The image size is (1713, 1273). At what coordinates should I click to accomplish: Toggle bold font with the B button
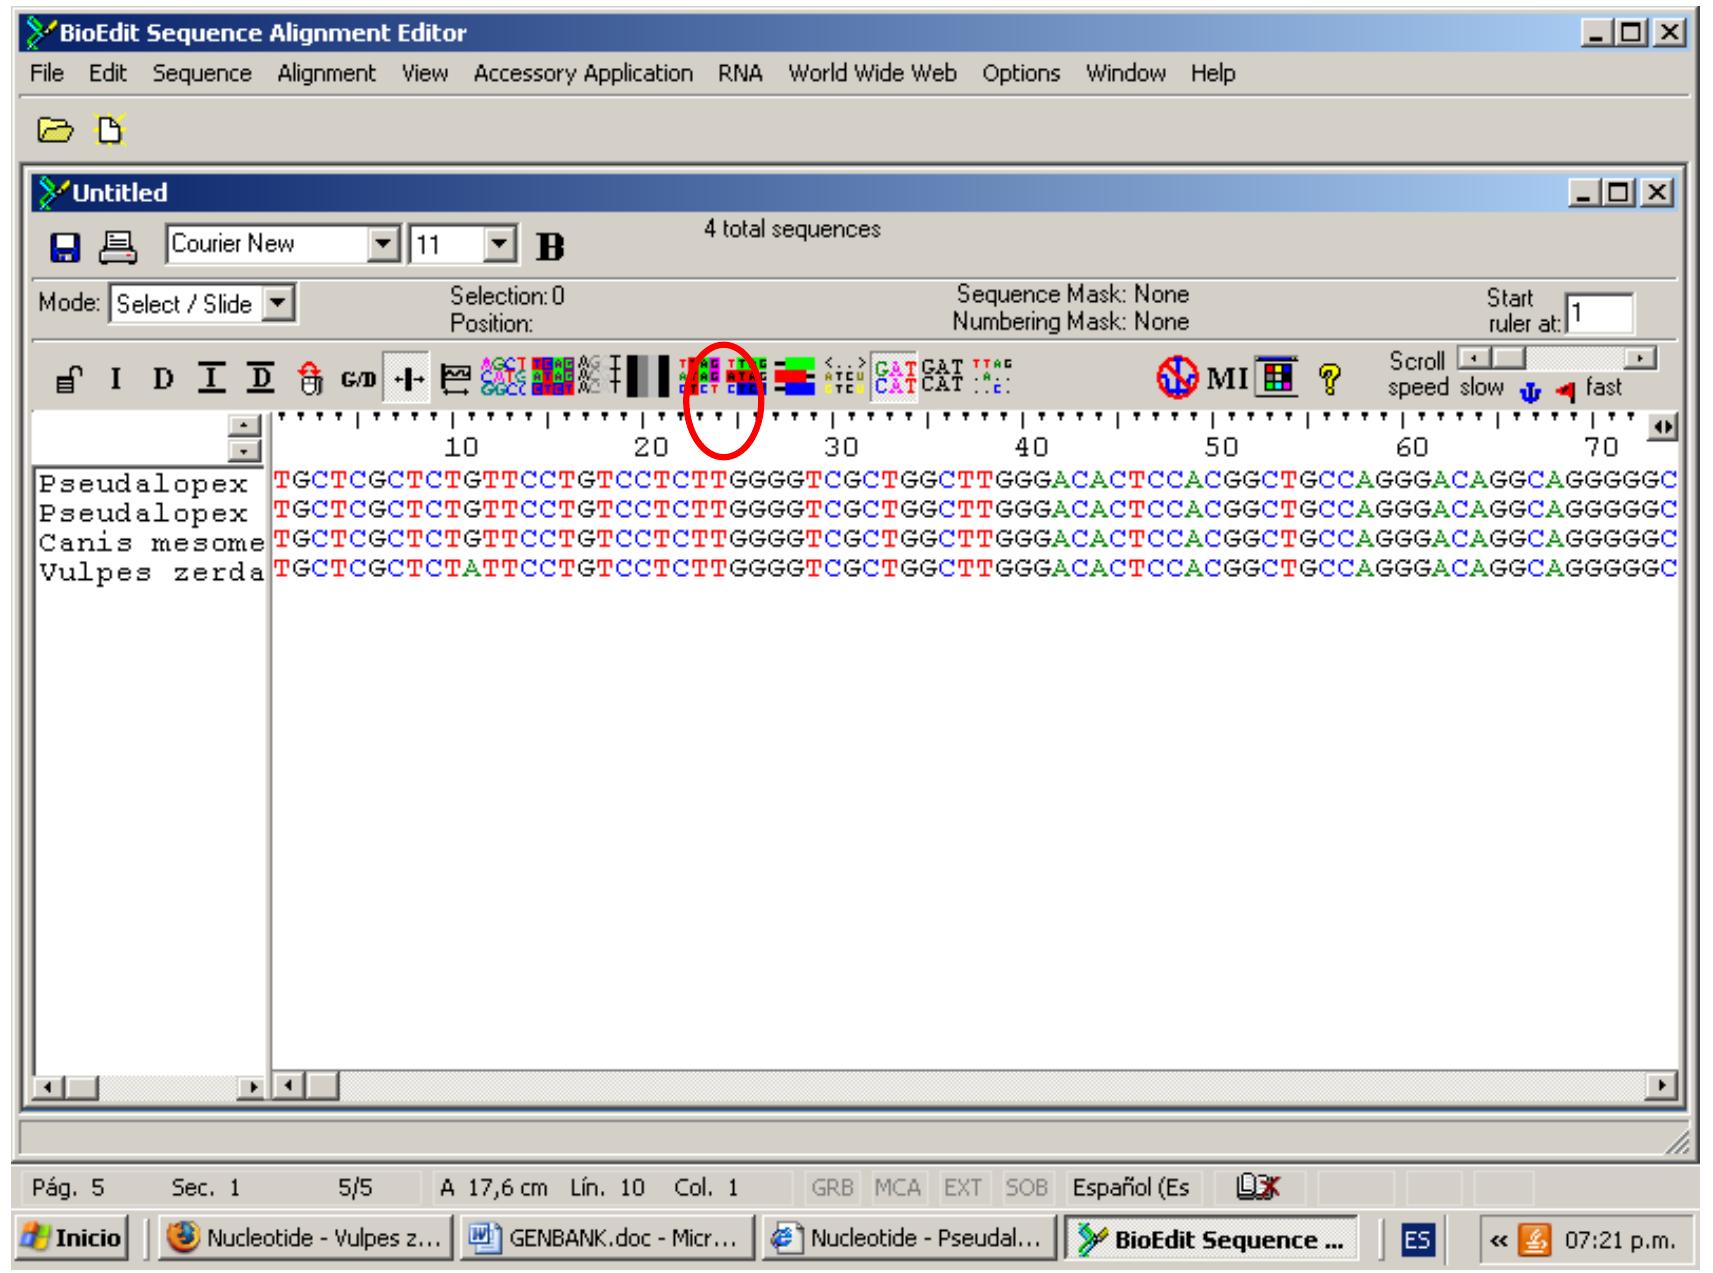click(550, 246)
